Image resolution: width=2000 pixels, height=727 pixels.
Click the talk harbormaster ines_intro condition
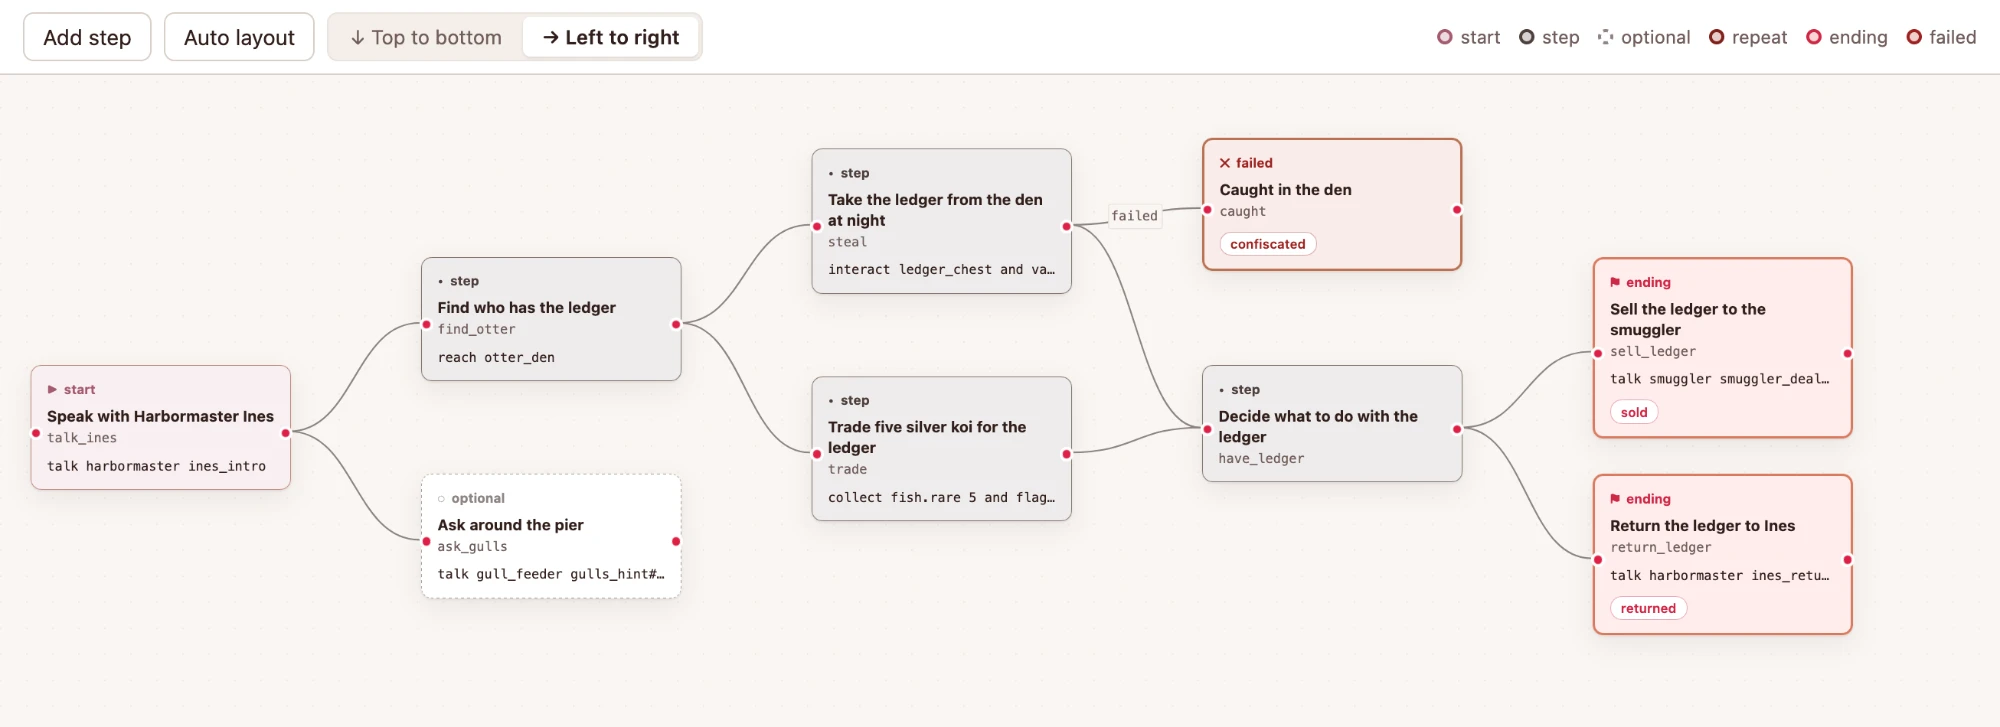click(x=156, y=466)
